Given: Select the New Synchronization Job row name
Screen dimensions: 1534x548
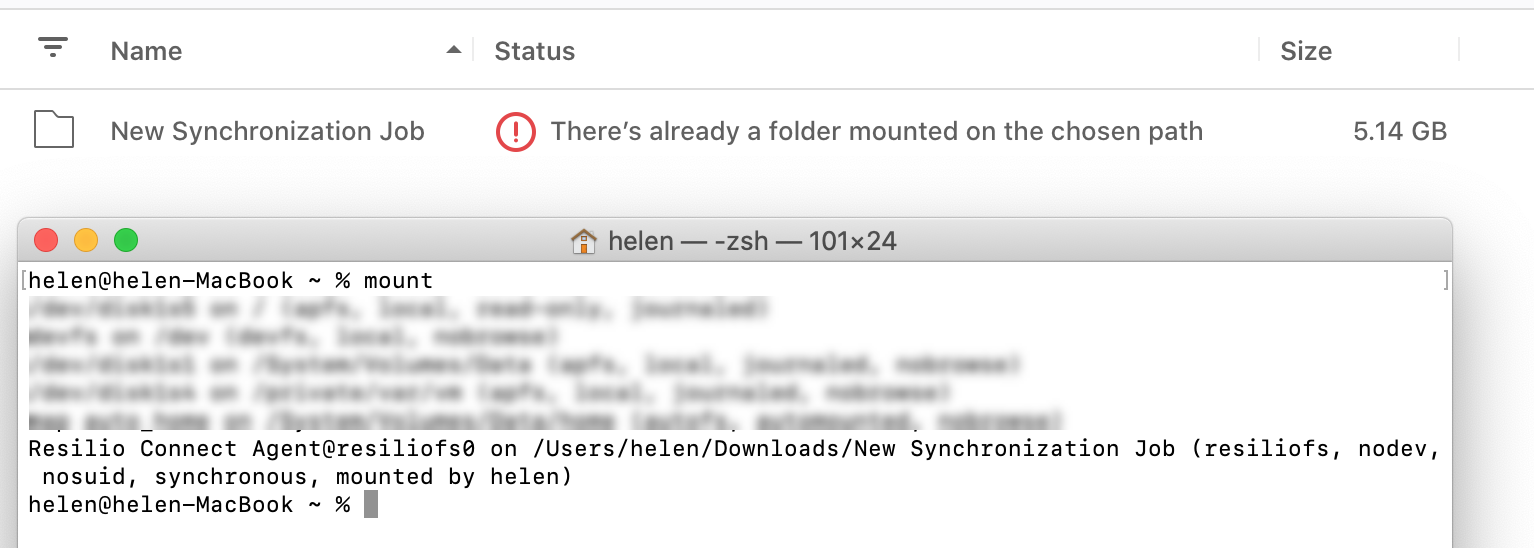Looking at the screenshot, I should click(267, 131).
